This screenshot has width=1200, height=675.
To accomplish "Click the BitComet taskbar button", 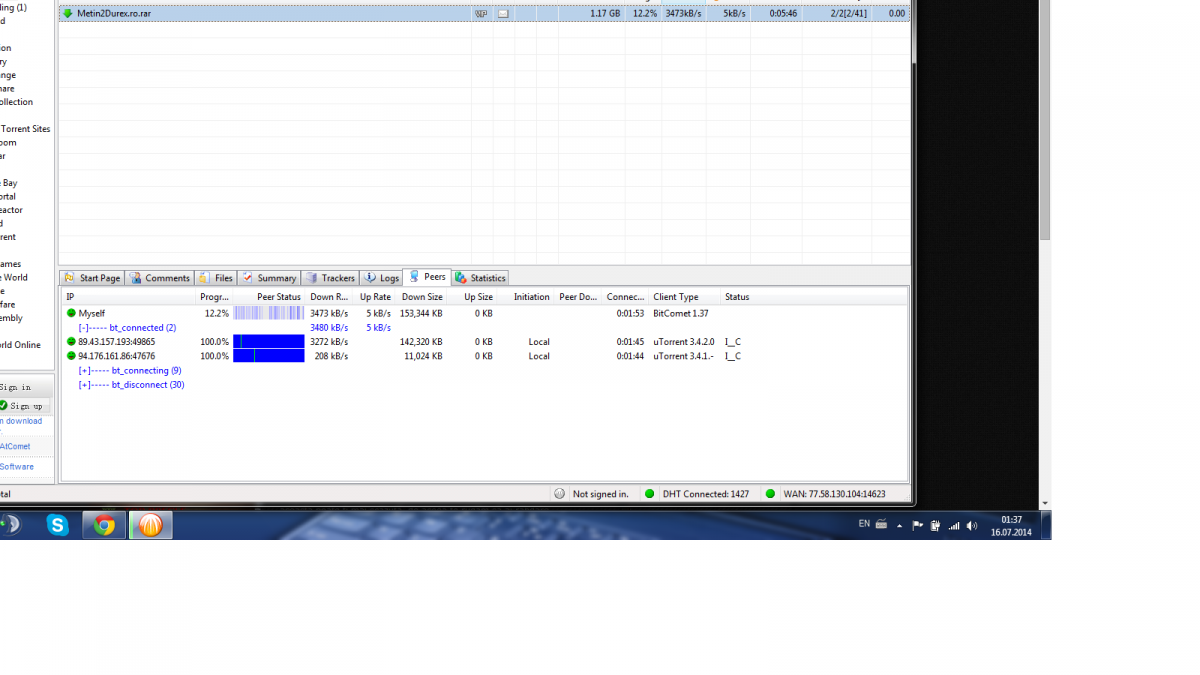I will pyautogui.click(x=150, y=525).
